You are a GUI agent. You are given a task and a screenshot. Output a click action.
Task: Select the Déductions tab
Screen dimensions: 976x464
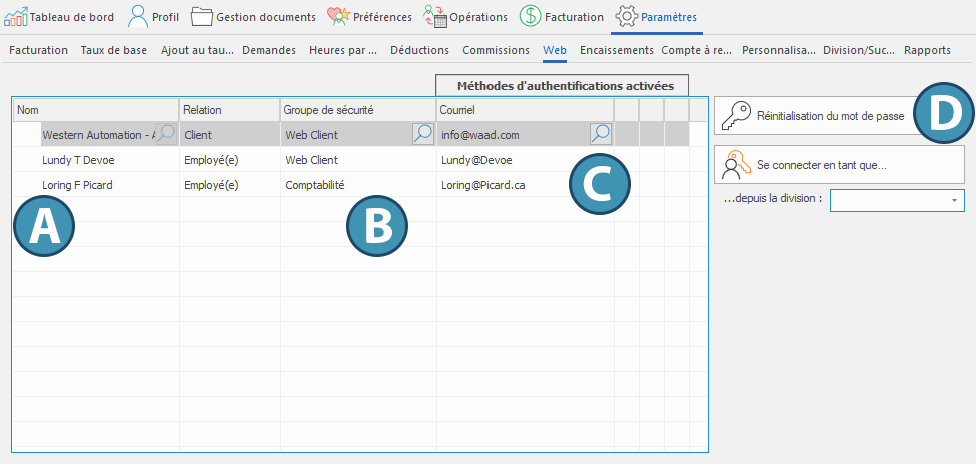(419, 50)
